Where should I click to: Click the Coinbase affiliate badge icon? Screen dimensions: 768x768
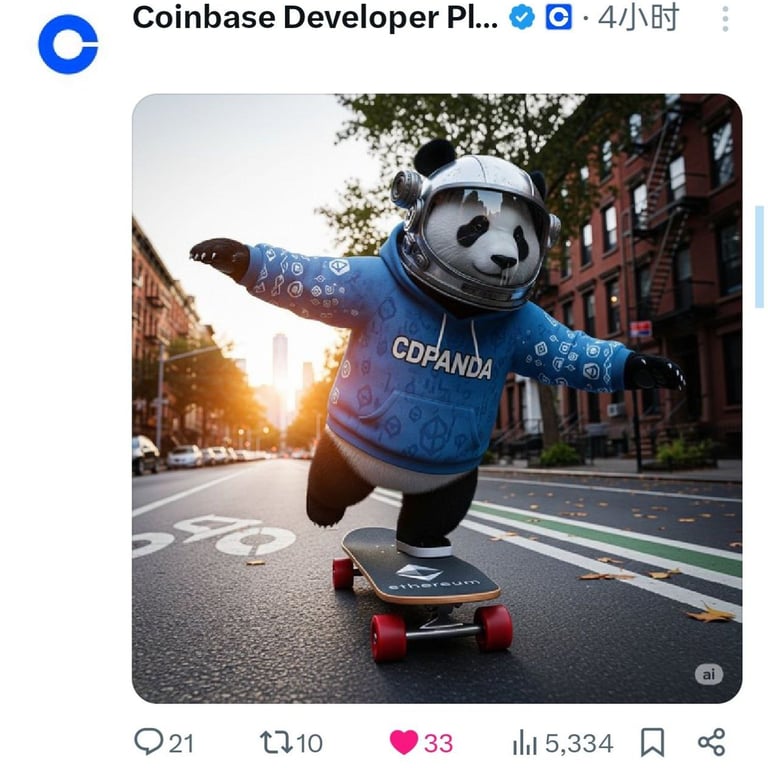pyautogui.click(x=558, y=18)
